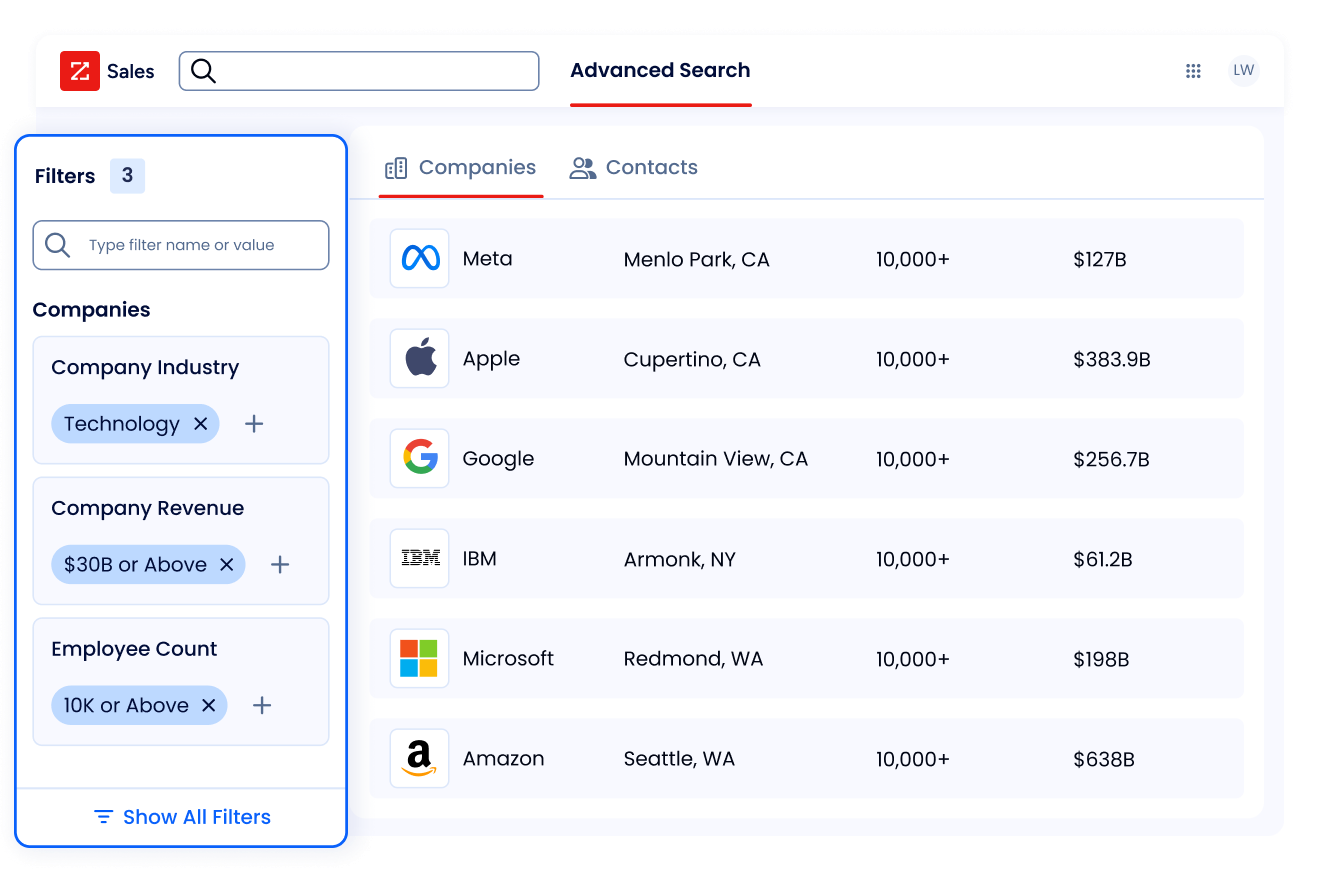Click the Company Revenue heading
This screenshot has width=1320, height=872.
click(x=148, y=508)
